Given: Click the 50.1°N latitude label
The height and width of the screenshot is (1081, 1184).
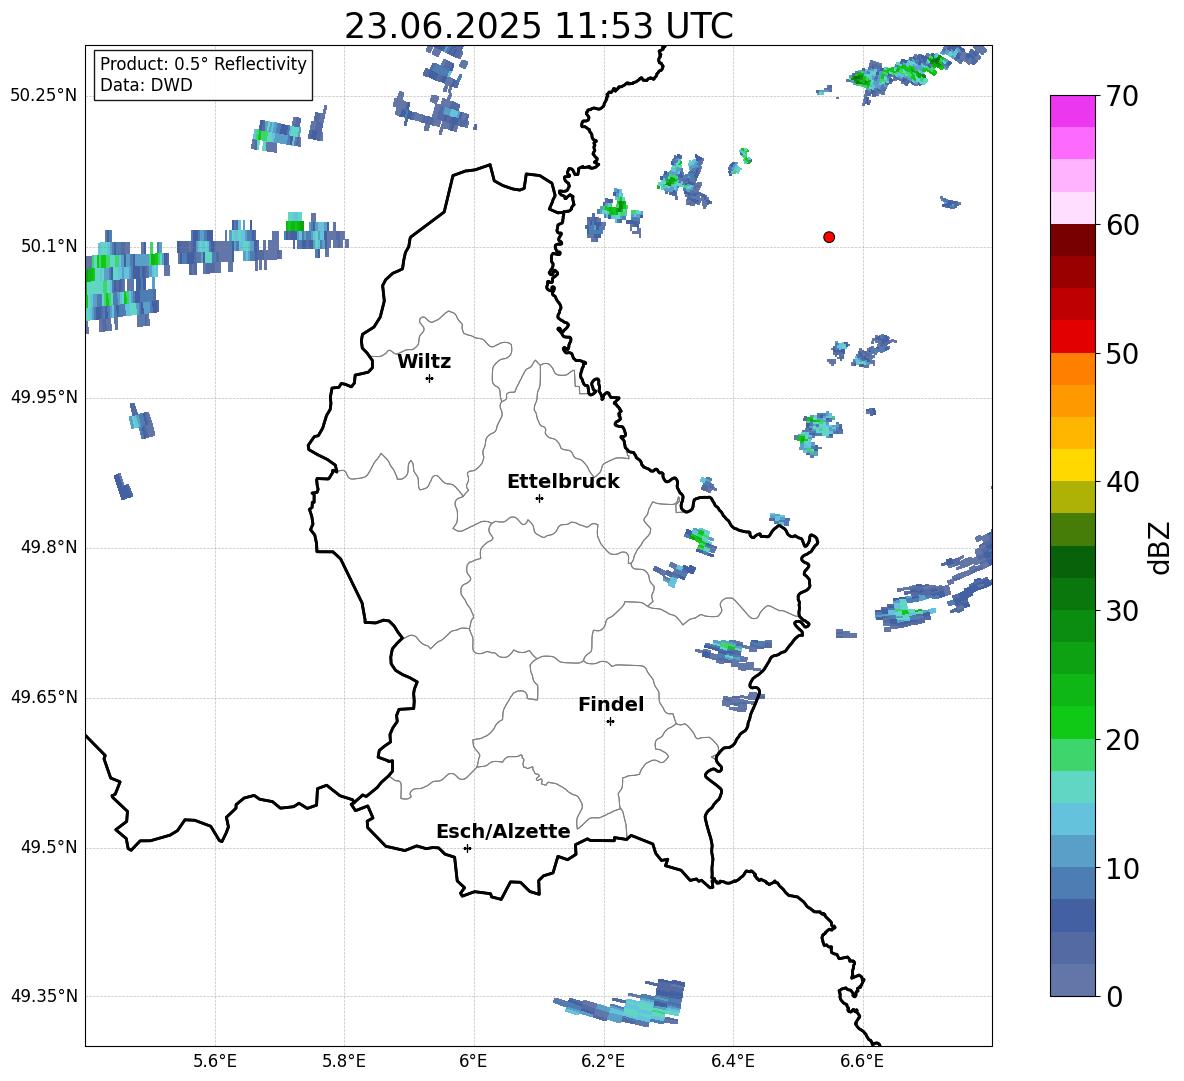Looking at the screenshot, I should tap(49, 246).
